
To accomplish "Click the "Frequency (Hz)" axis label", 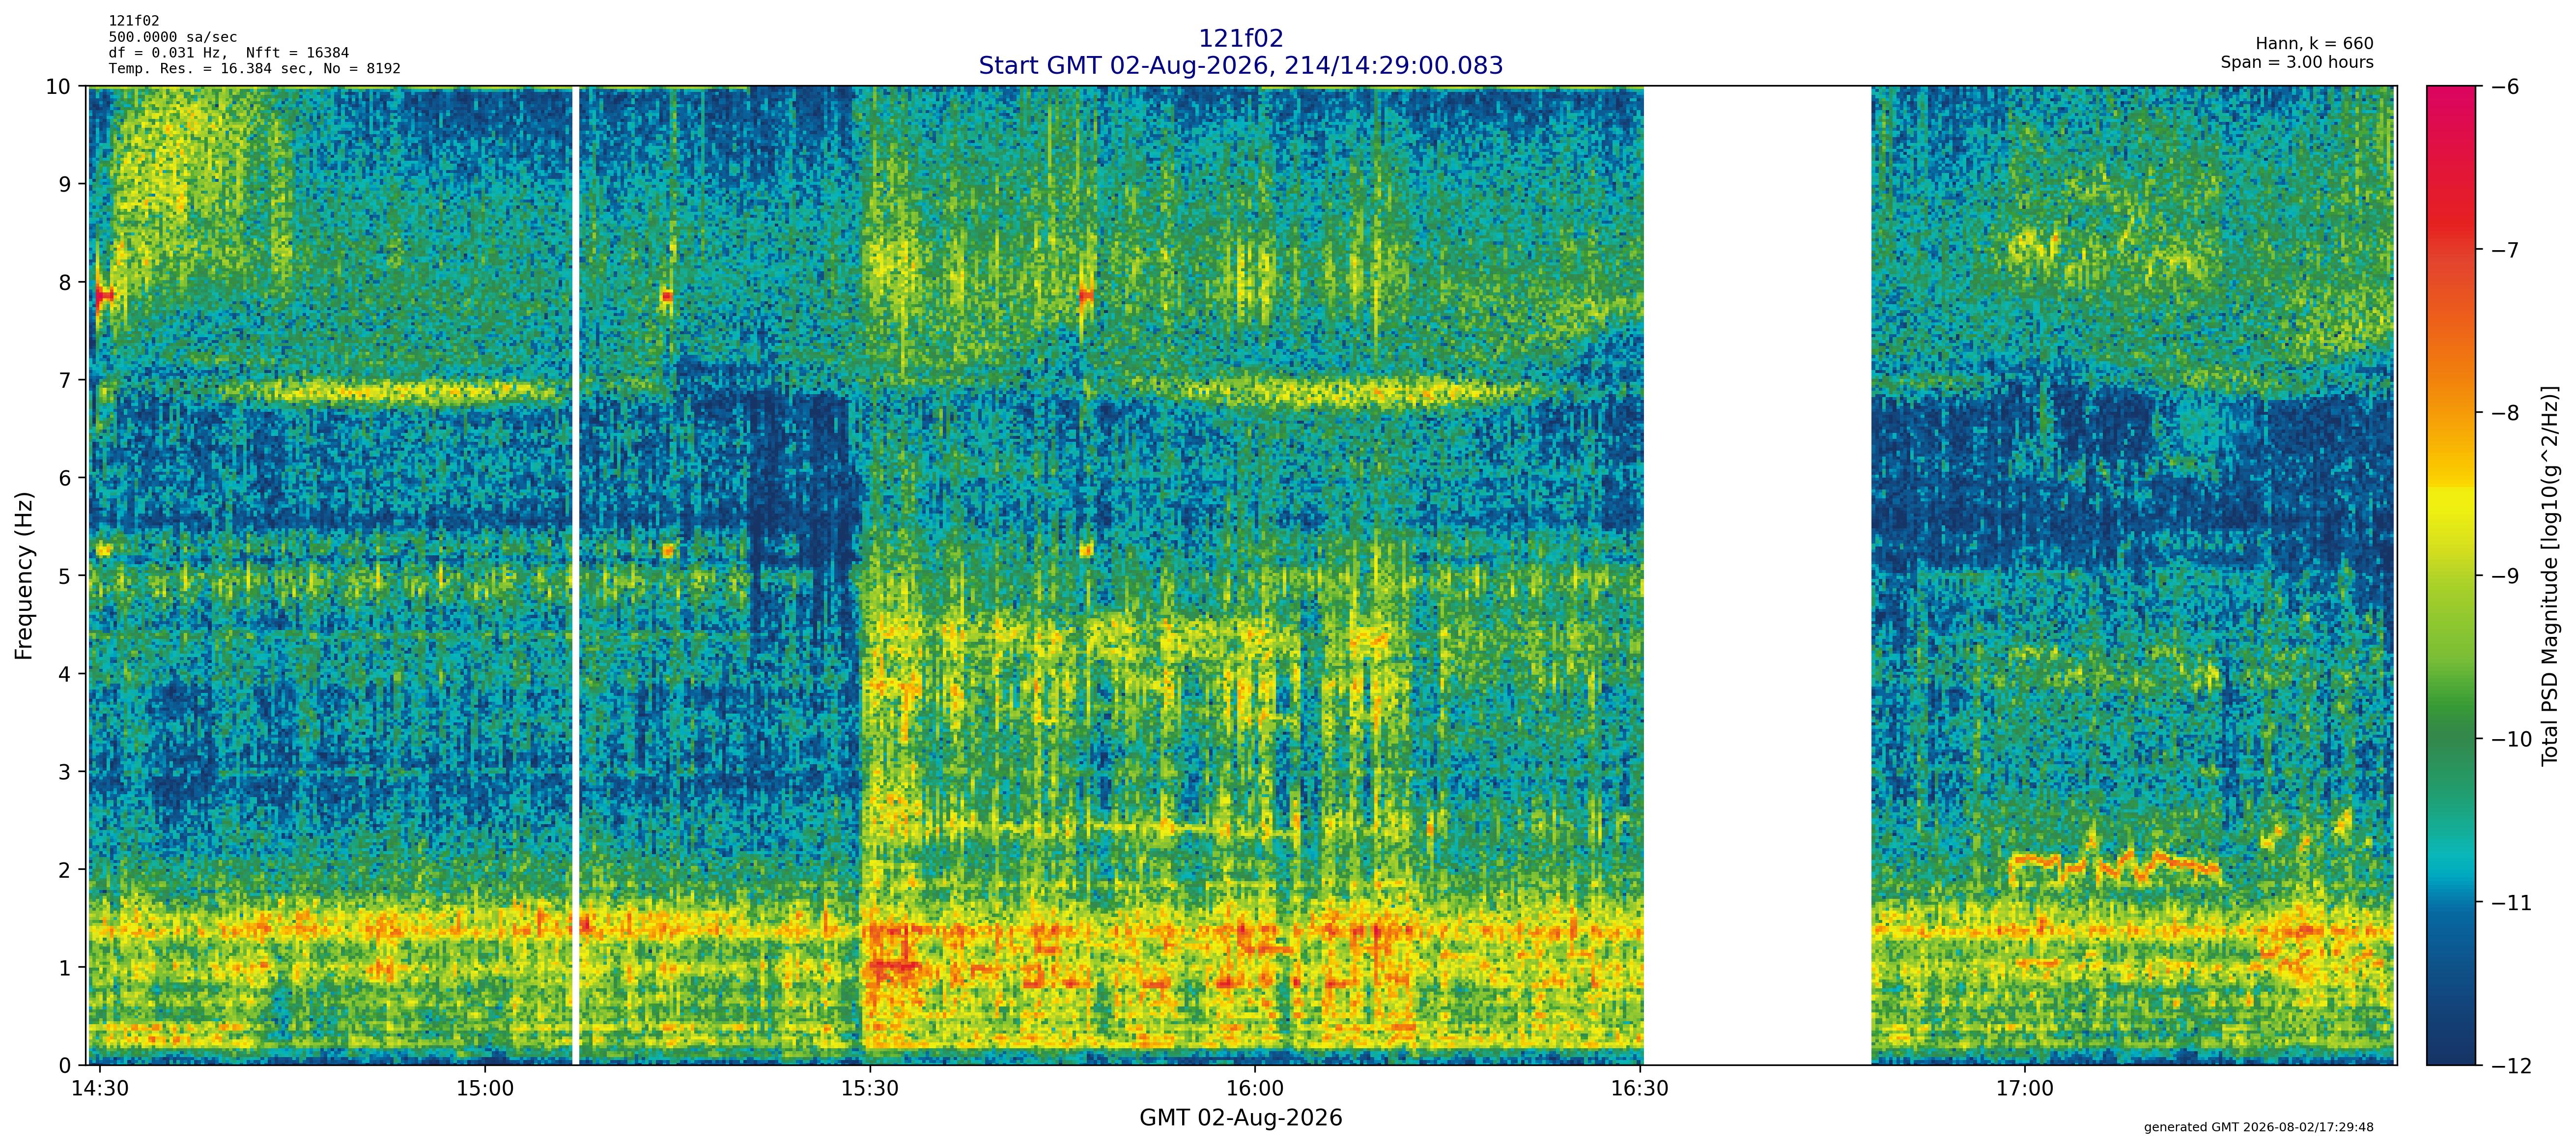I will pyautogui.click(x=24, y=575).
